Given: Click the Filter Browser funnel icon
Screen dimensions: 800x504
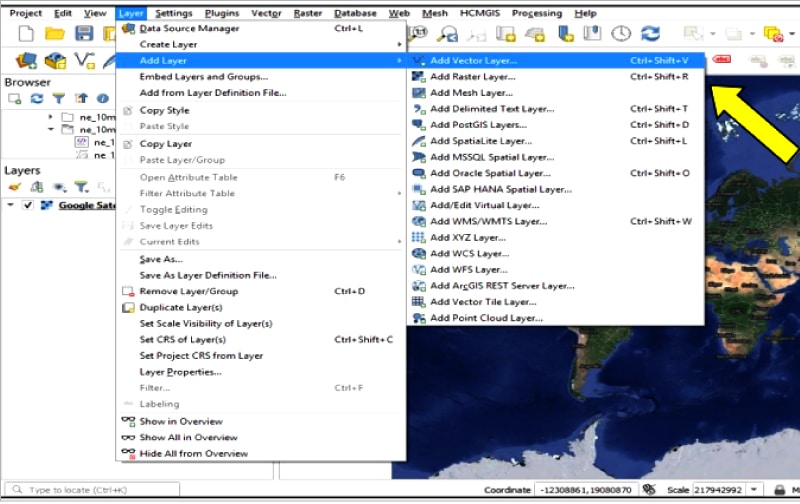Looking at the screenshot, I should (x=58, y=99).
